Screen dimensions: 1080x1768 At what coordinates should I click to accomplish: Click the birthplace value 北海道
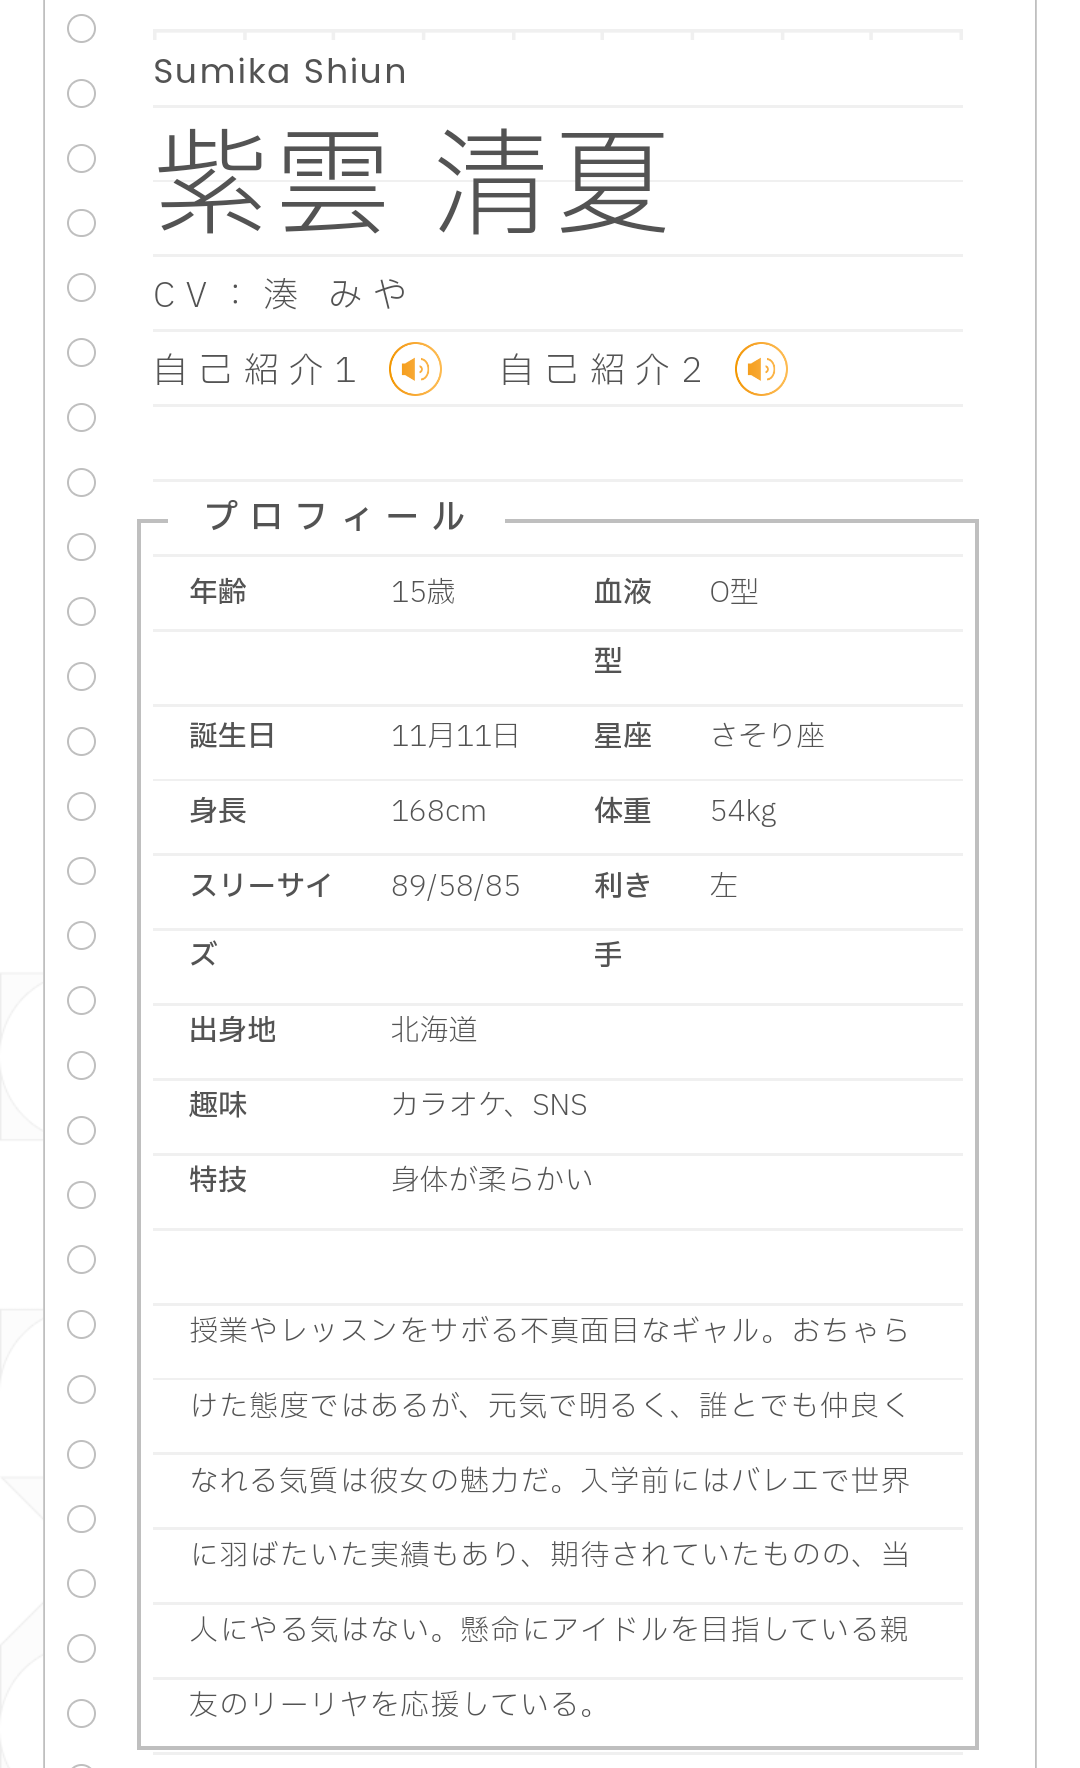coord(434,1030)
